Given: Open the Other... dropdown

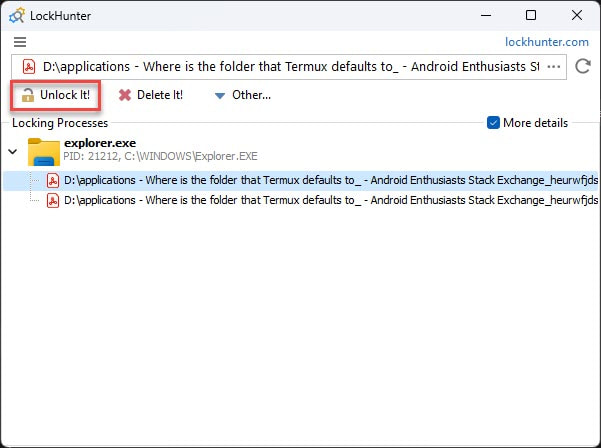Looking at the screenshot, I should tap(242, 95).
